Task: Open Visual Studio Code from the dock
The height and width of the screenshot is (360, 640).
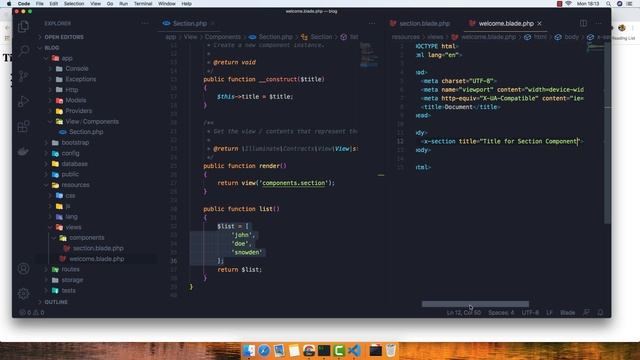Action: coord(354,350)
